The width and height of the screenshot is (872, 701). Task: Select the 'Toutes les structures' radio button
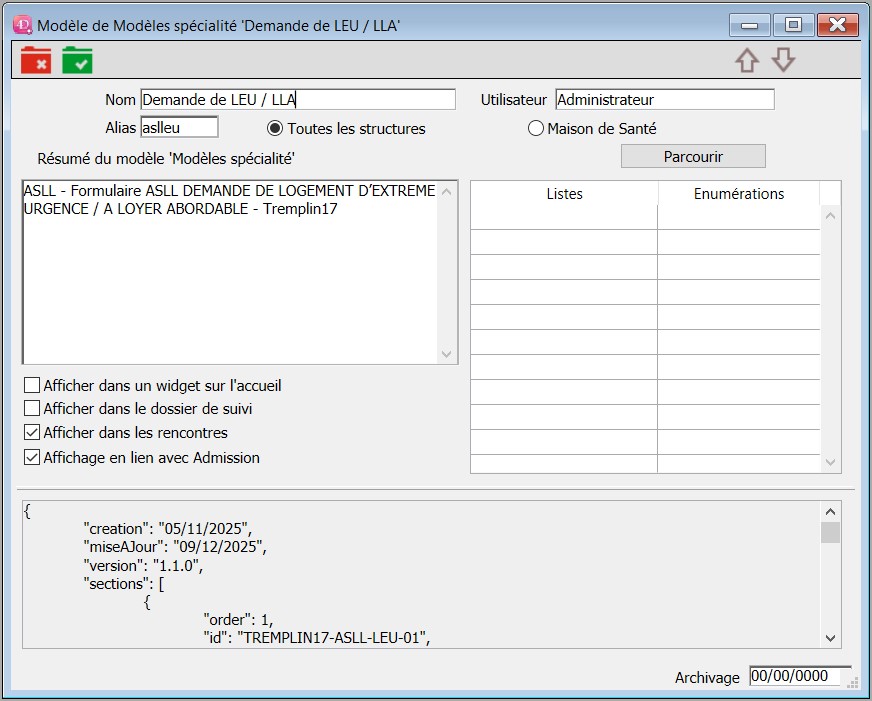pyautogui.click(x=275, y=129)
